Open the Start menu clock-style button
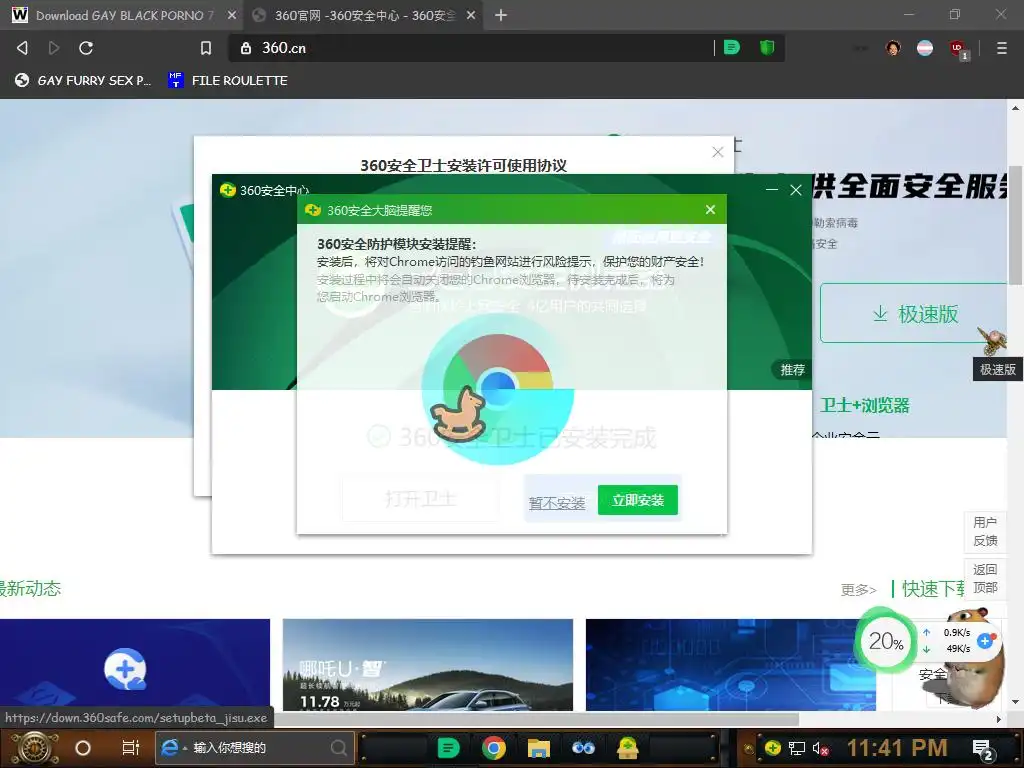Viewport: 1024px width, 768px height. pyautogui.click(x=35, y=748)
